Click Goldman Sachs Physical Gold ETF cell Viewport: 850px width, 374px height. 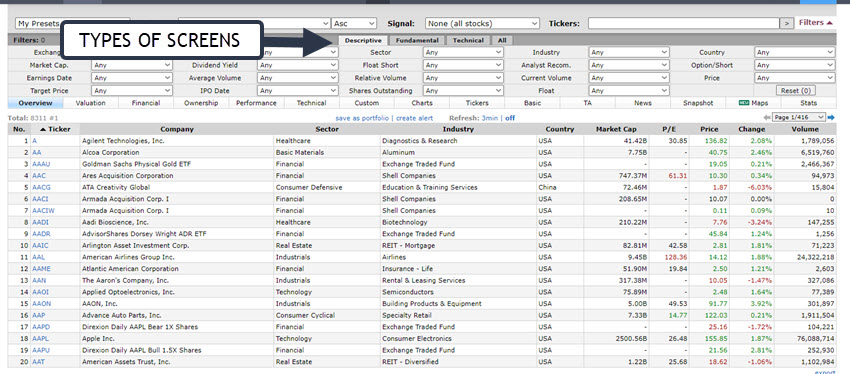(177, 164)
